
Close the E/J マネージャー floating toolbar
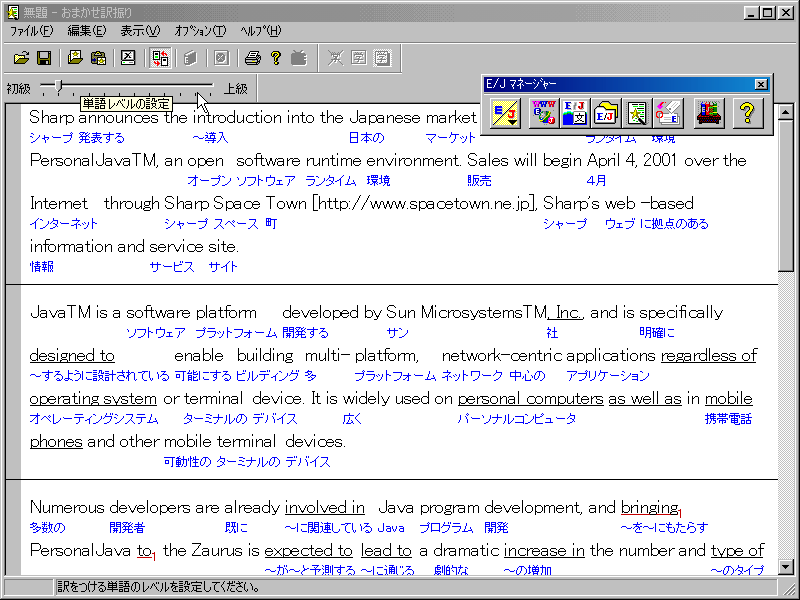(761, 84)
